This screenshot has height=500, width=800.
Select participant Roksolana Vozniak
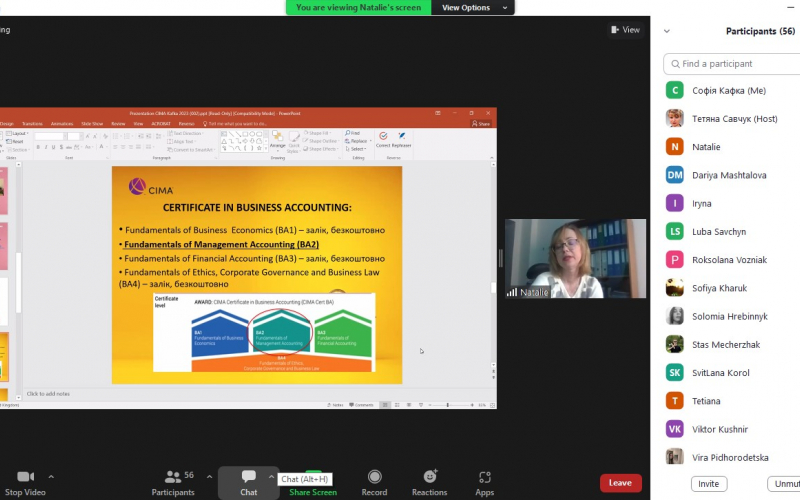coord(732,260)
